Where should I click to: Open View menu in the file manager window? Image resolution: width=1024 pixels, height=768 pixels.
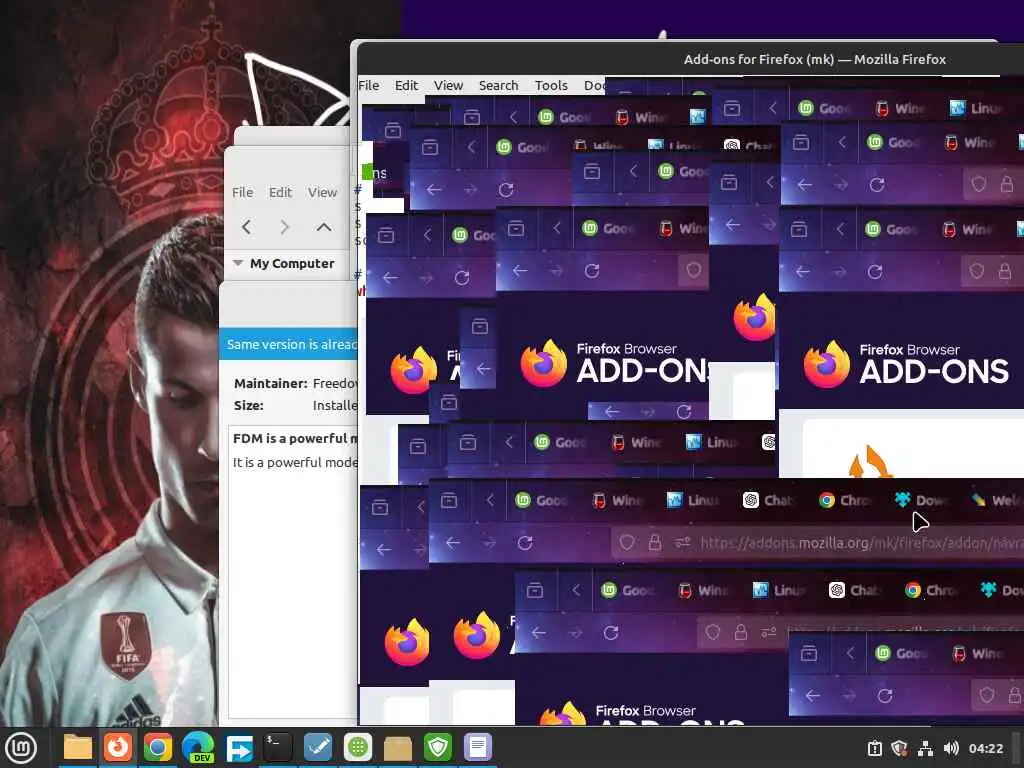coord(323,193)
